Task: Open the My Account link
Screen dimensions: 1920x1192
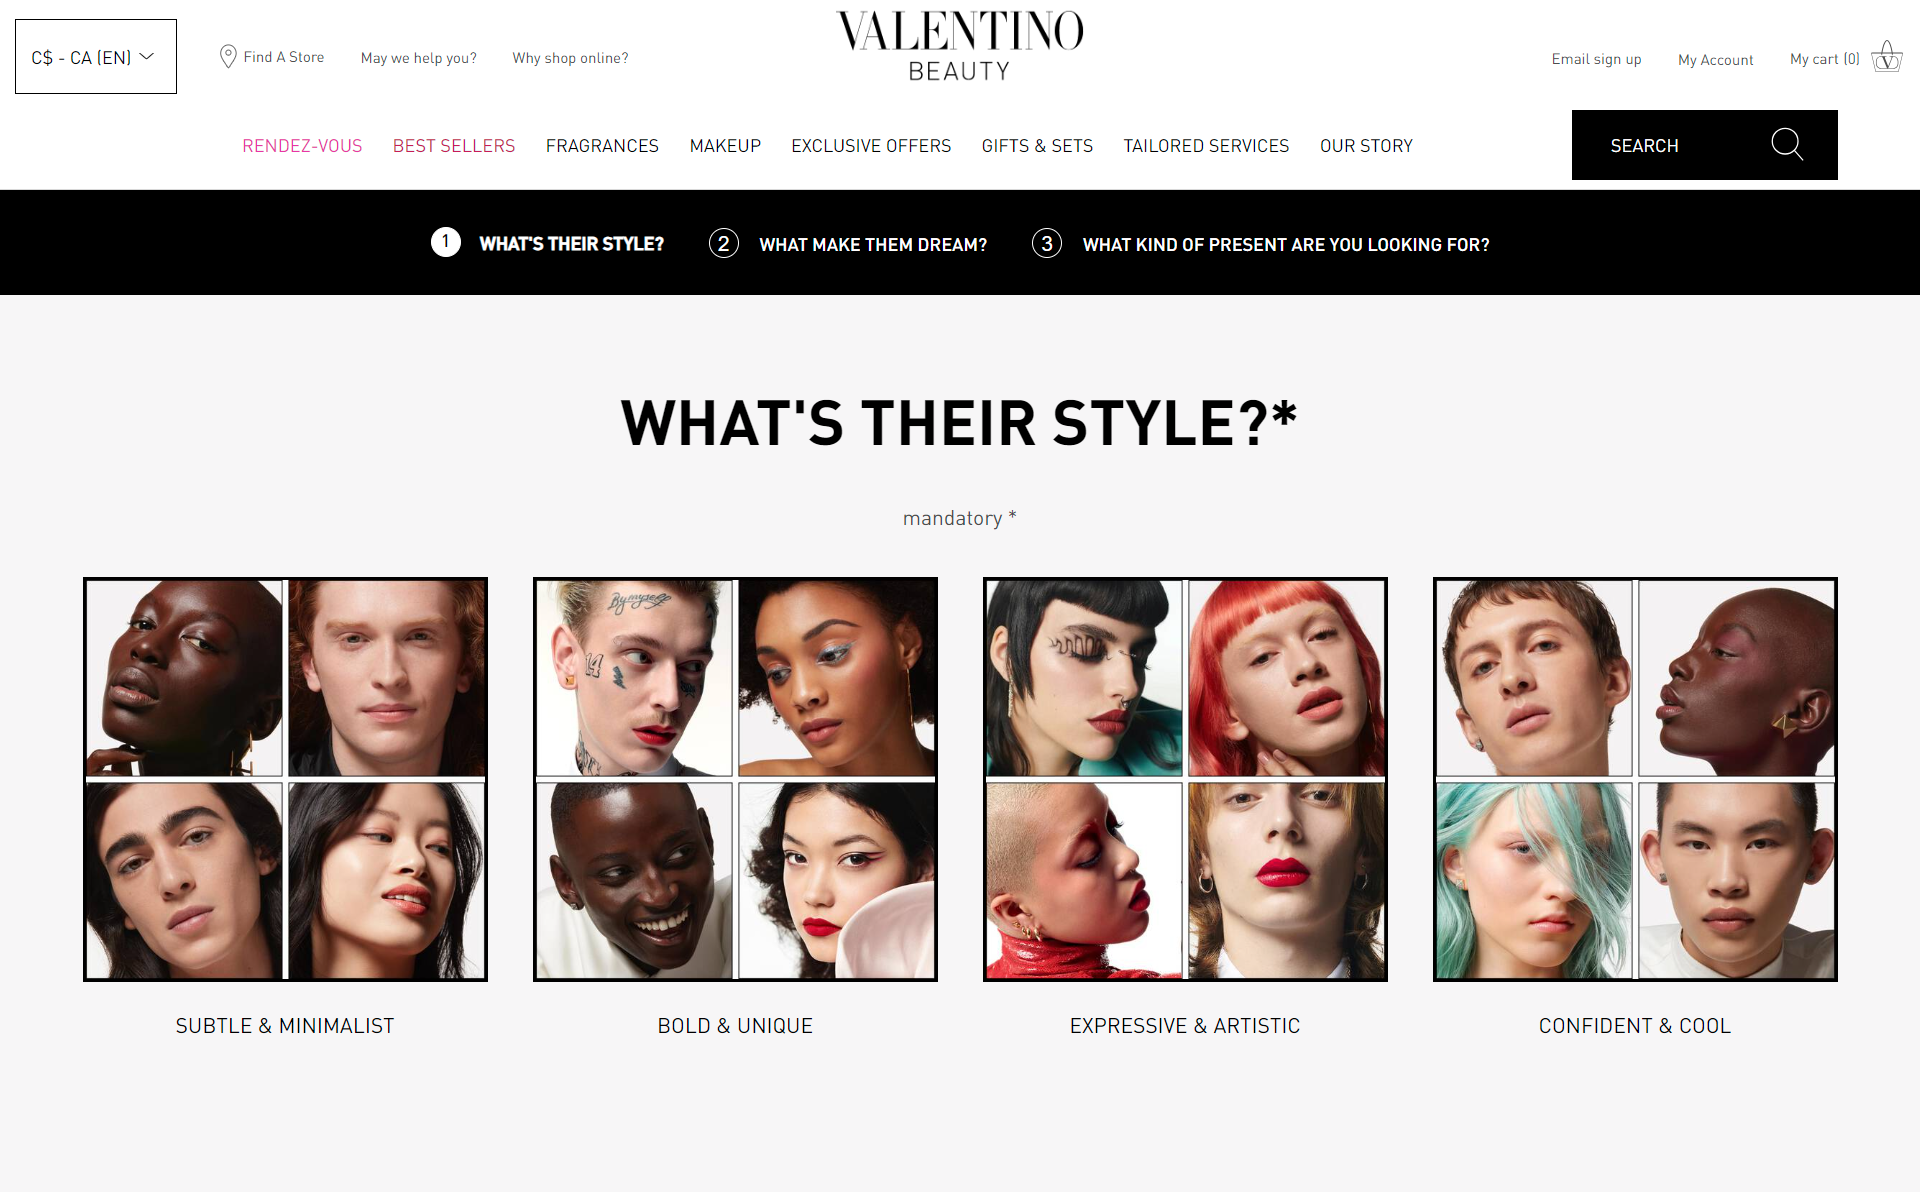Action: point(1716,60)
